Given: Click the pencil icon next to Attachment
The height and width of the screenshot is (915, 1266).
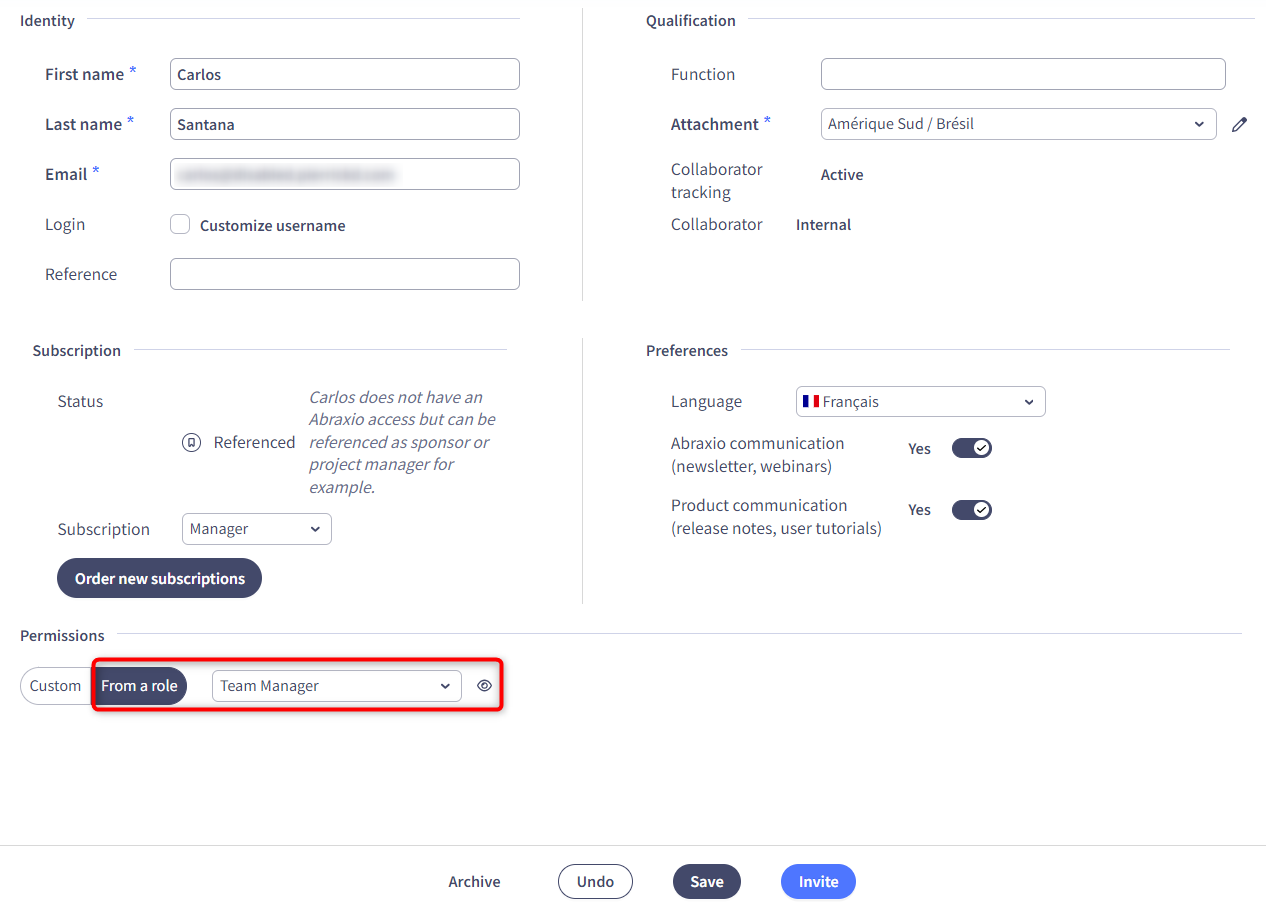Looking at the screenshot, I should coord(1239,125).
